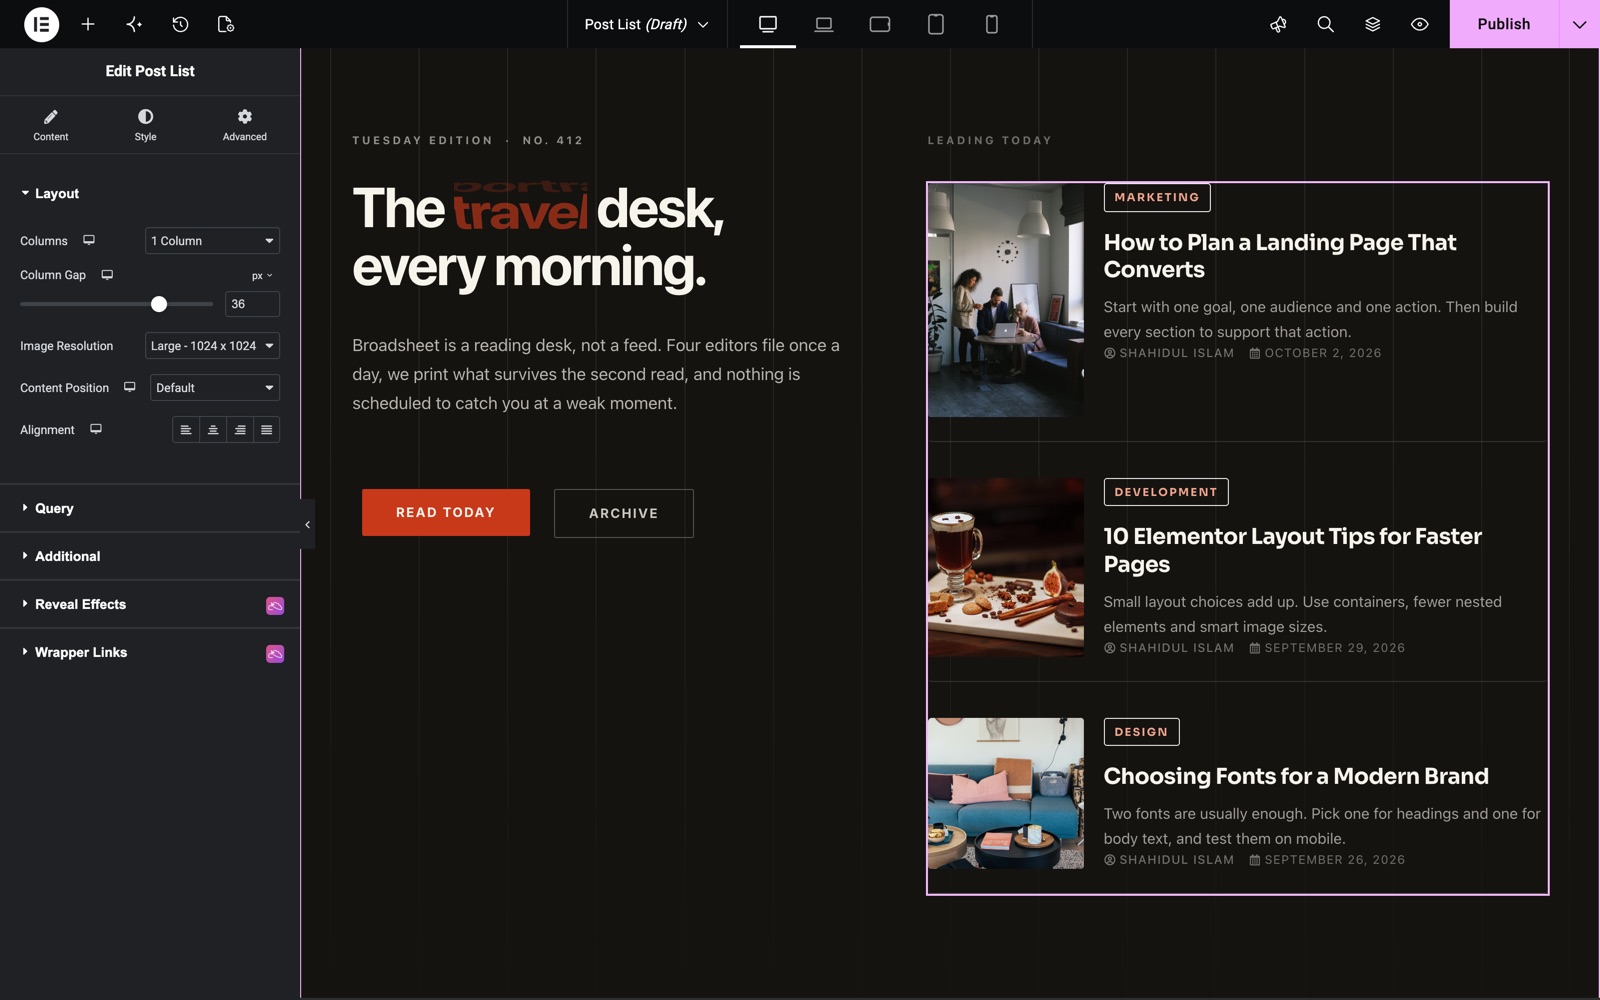Switch to the Style tab
Viewport: 1600px width, 1000px height.
[x=145, y=125]
